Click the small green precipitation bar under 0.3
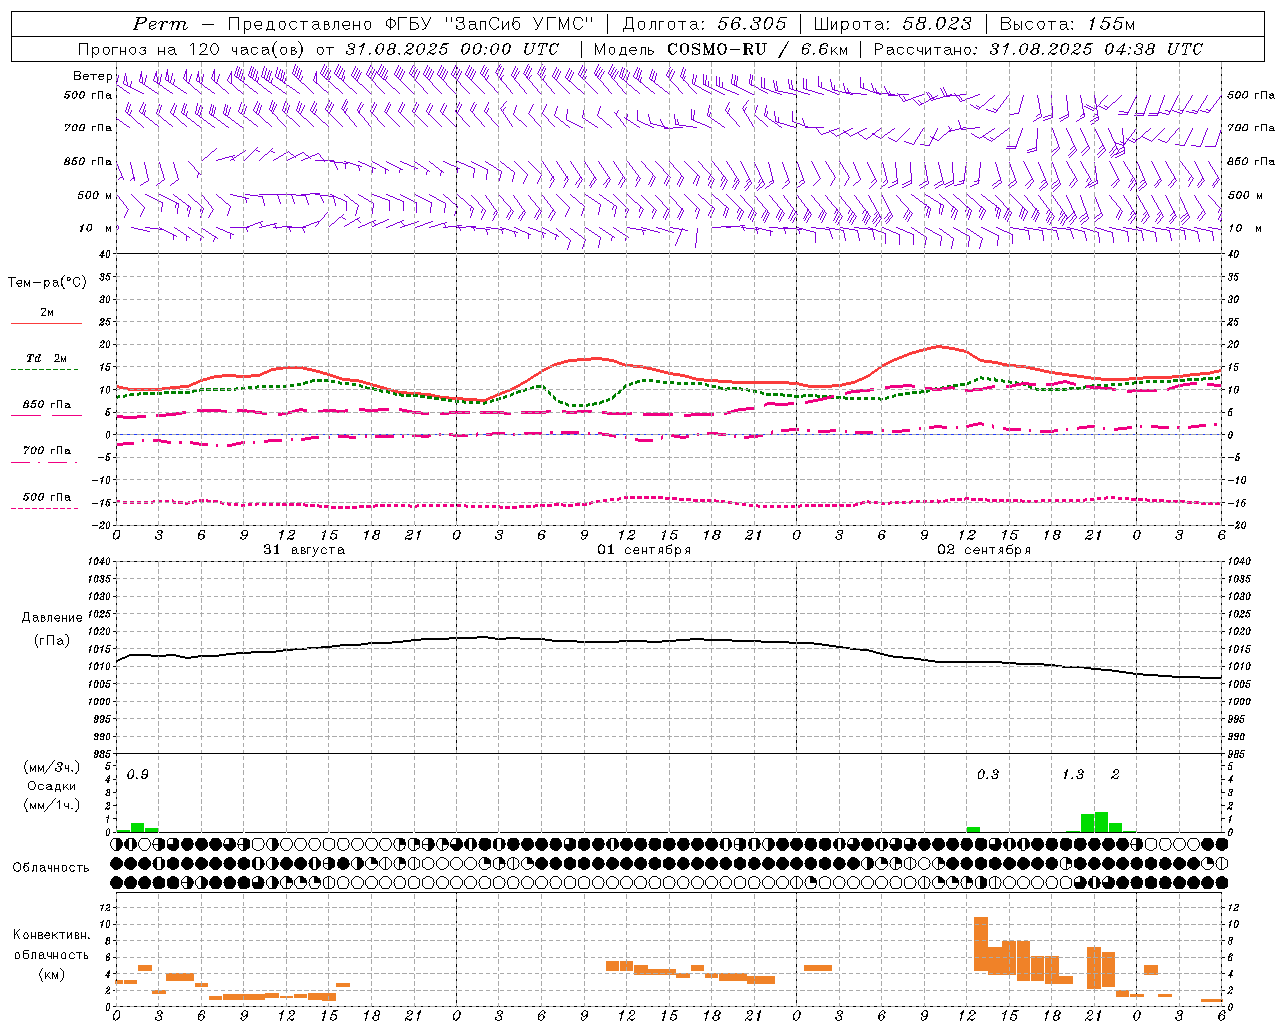Viewport: 1280px width, 1024px height. [x=973, y=829]
